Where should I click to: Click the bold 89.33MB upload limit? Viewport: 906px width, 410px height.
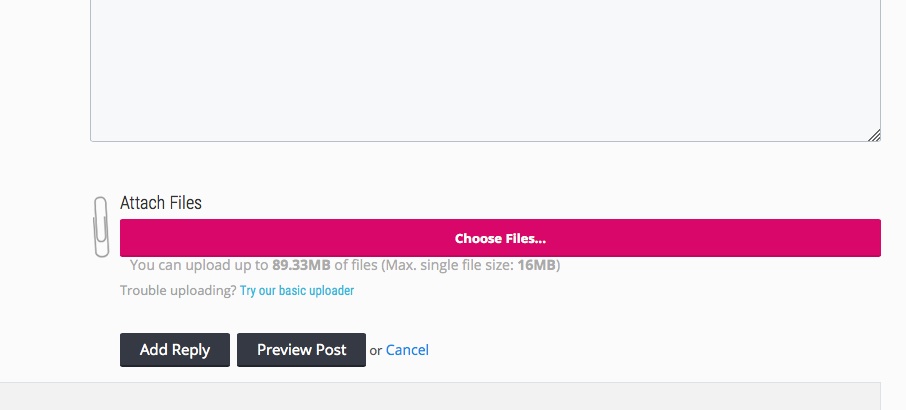coord(301,265)
